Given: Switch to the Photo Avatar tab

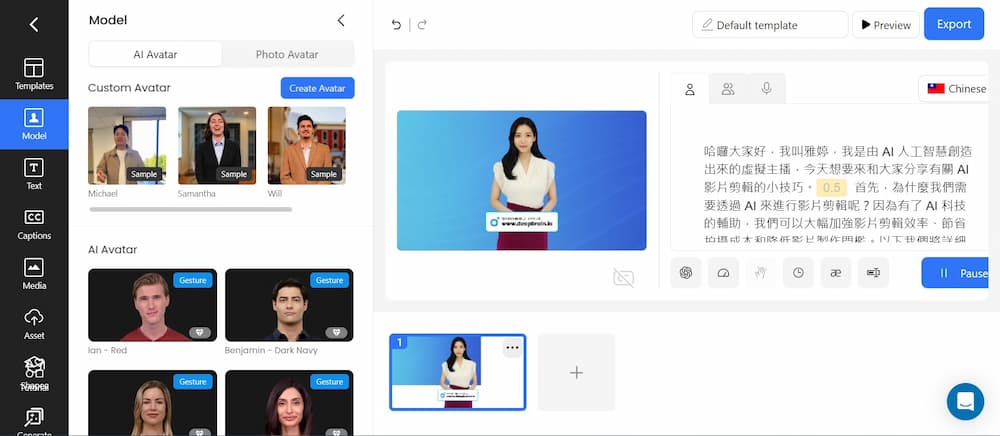Looking at the screenshot, I should (x=287, y=54).
